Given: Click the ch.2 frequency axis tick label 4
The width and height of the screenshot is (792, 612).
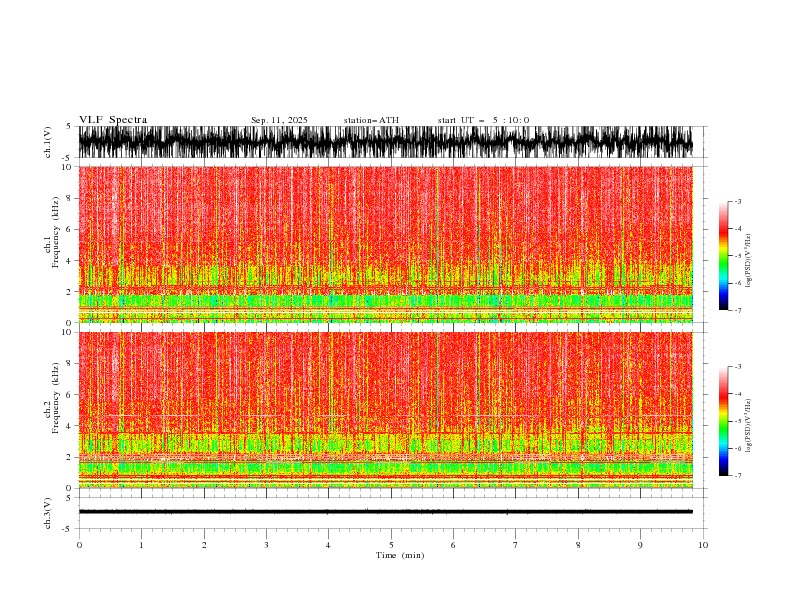Looking at the screenshot, I should click(x=69, y=426).
